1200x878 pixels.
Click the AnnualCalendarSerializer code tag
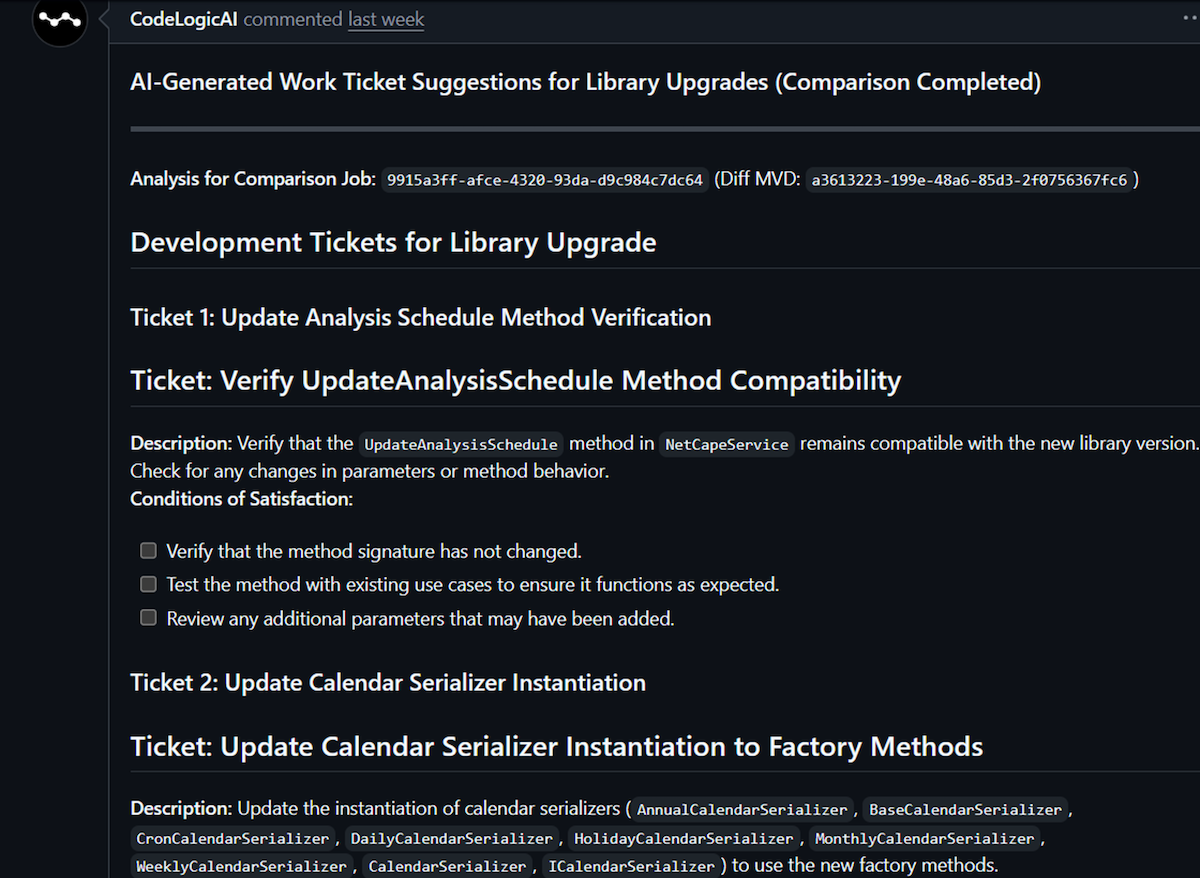coord(742,809)
